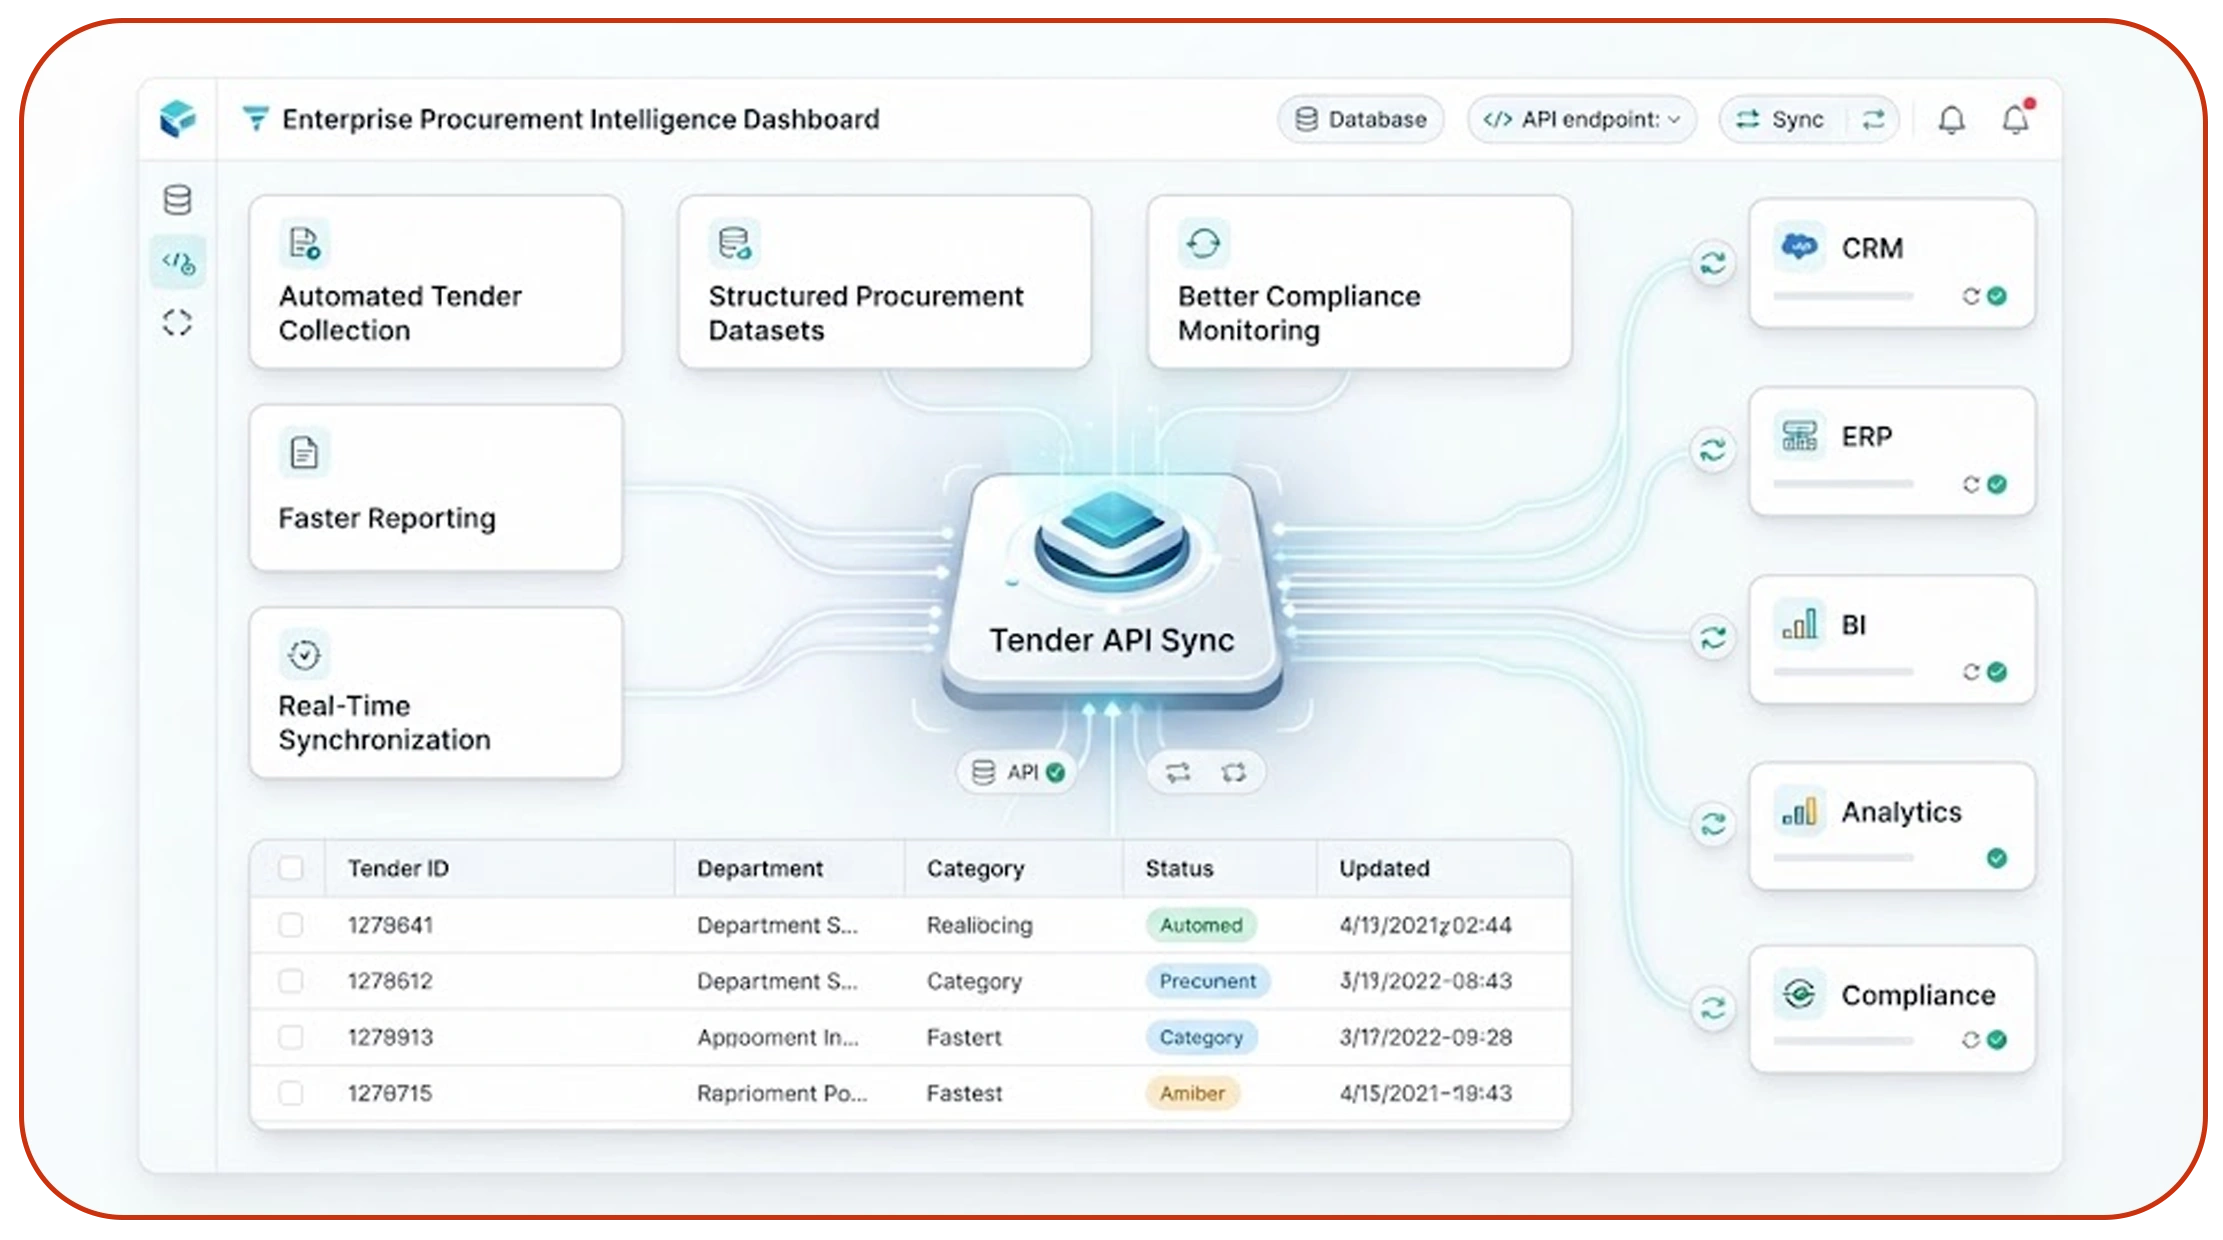Click the Better Compliance Monitoring refresh icon

click(x=1204, y=243)
